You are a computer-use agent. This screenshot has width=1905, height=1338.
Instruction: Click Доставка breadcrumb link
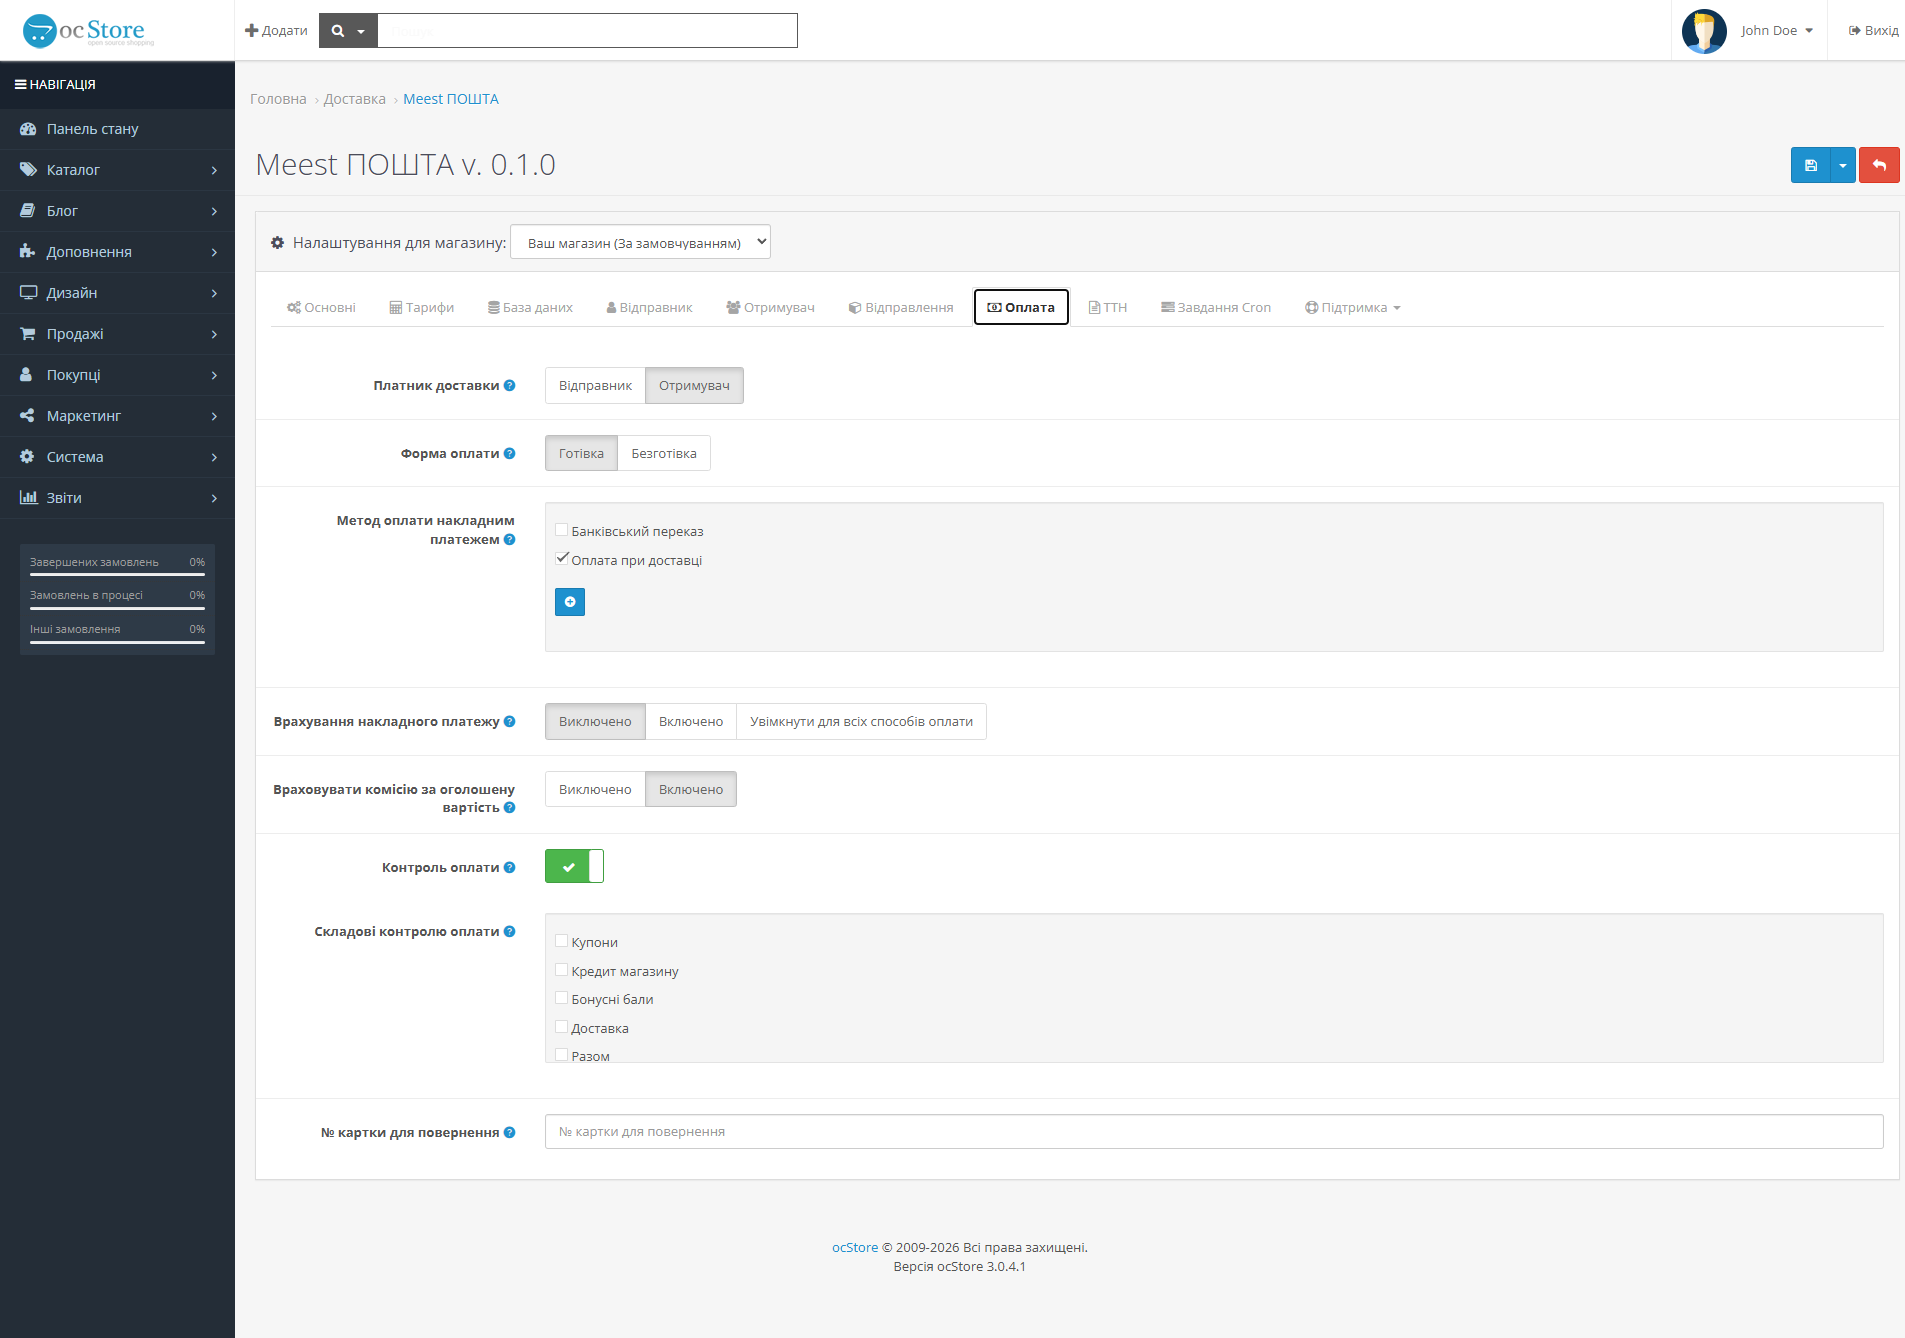click(354, 99)
